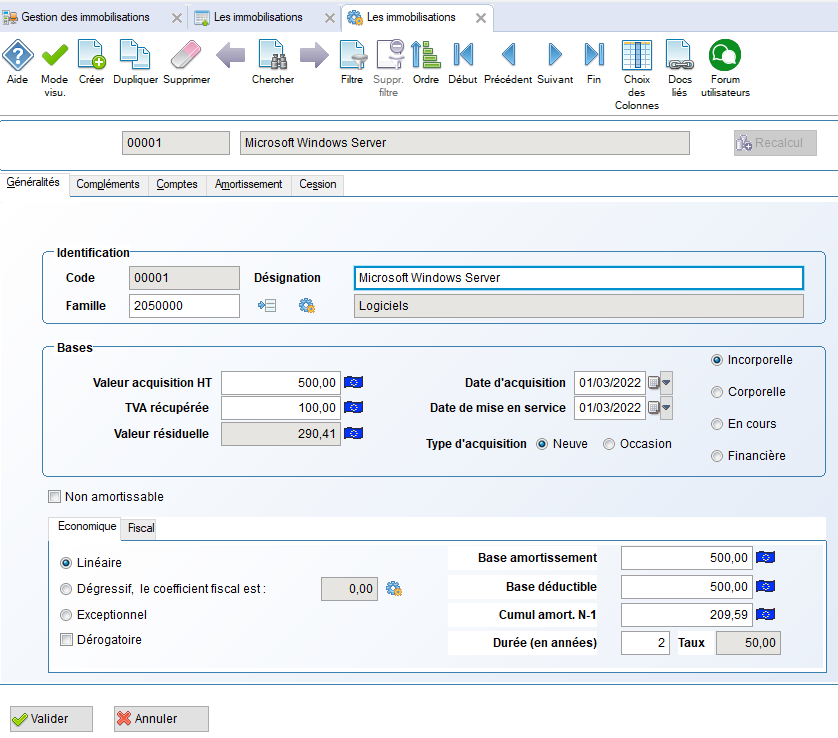This screenshot has width=838, height=738.
Task: Choose Neuve as acquisition type
Action: [x=542, y=445]
